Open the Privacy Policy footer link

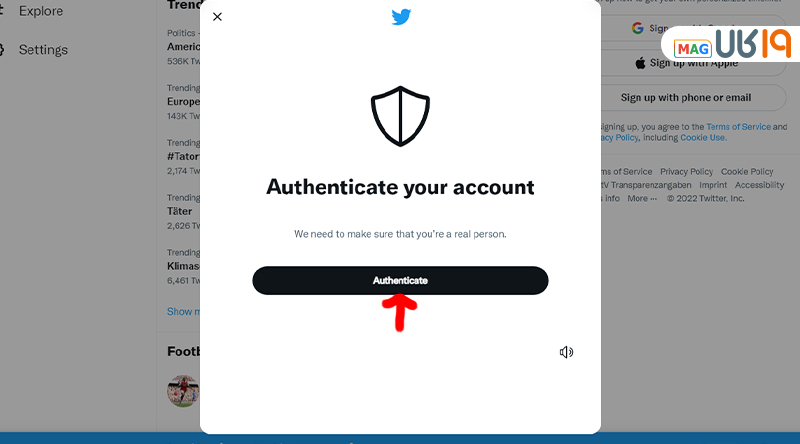point(686,171)
